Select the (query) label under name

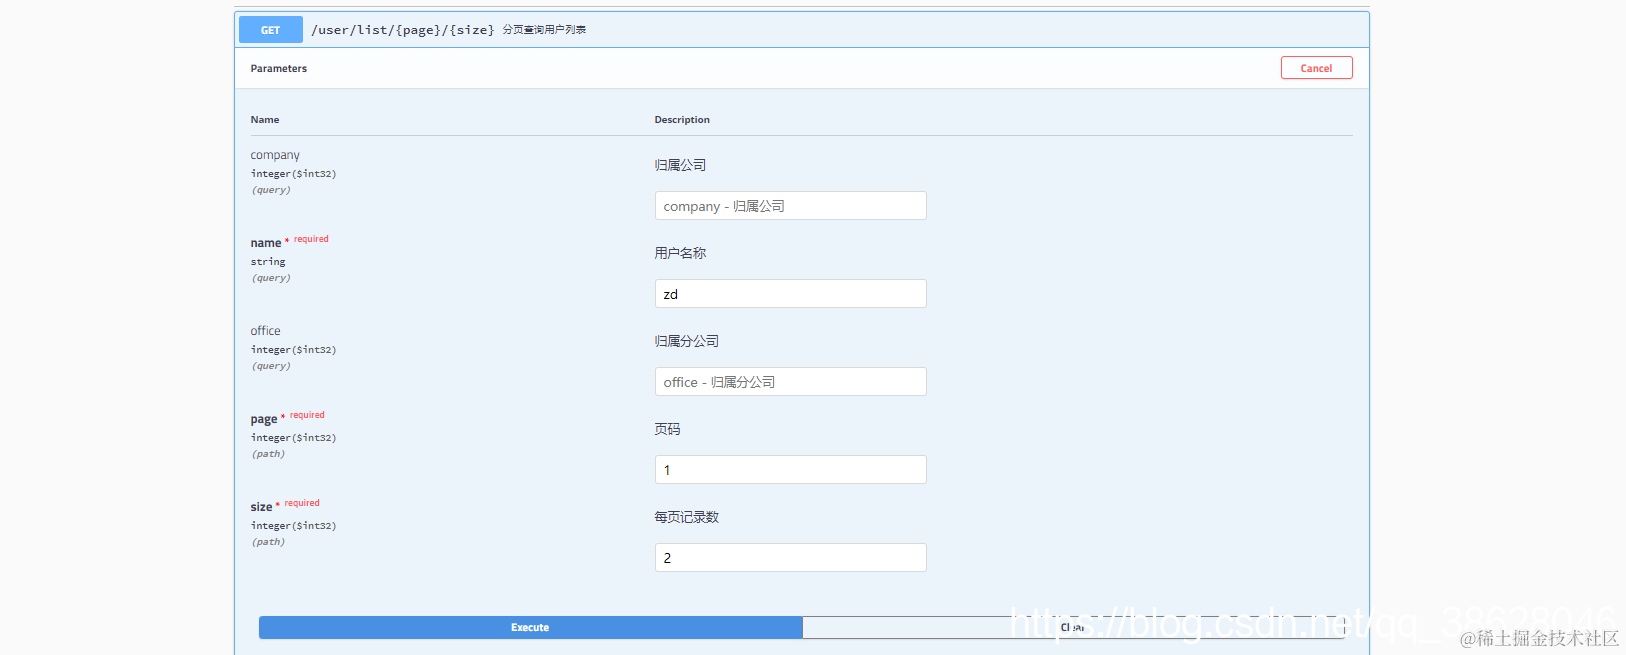point(271,278)
